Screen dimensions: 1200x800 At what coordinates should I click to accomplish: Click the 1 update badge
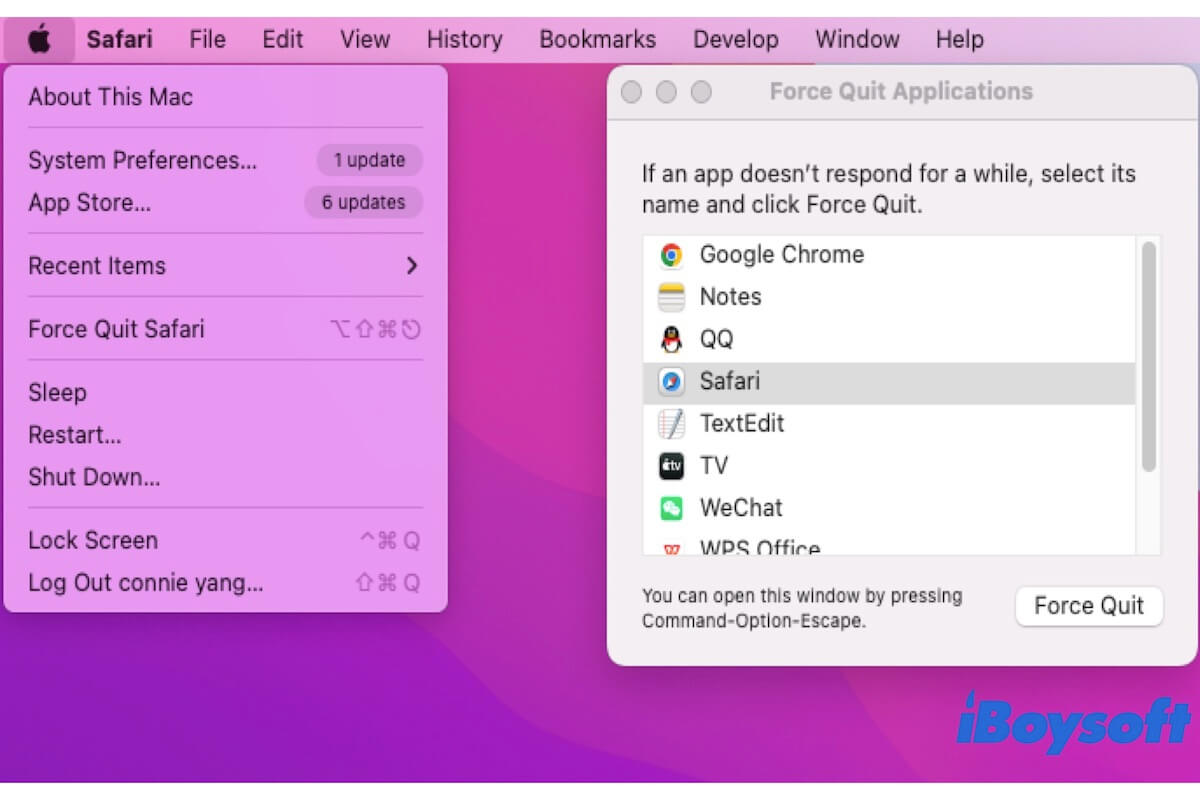coord(369,160)
